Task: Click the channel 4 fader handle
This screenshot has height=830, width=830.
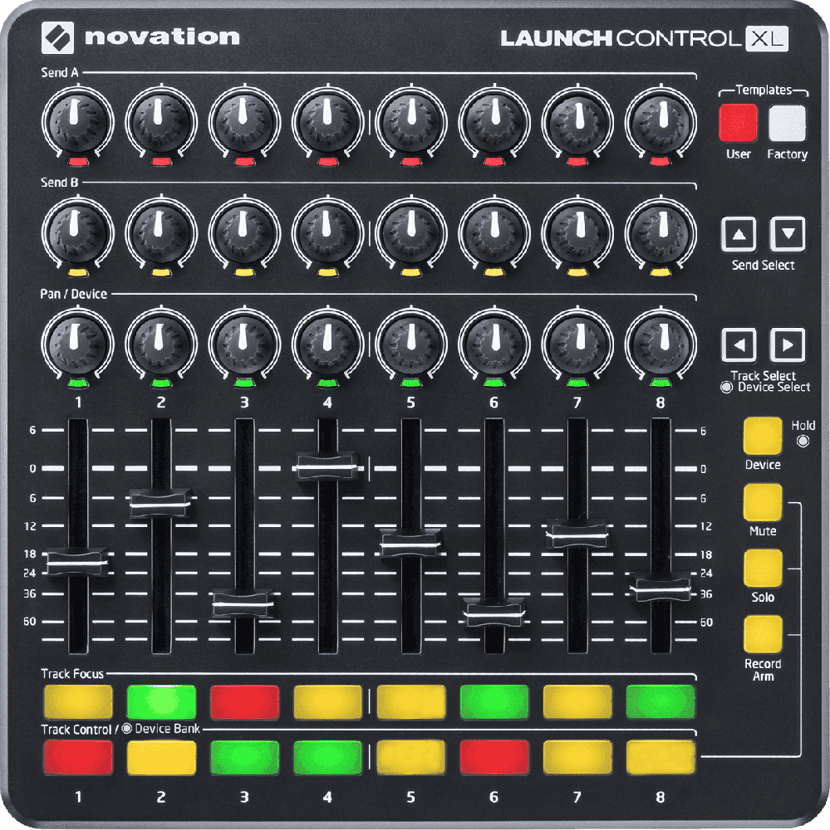Action: pyautogui.click(x=327, y=466)
